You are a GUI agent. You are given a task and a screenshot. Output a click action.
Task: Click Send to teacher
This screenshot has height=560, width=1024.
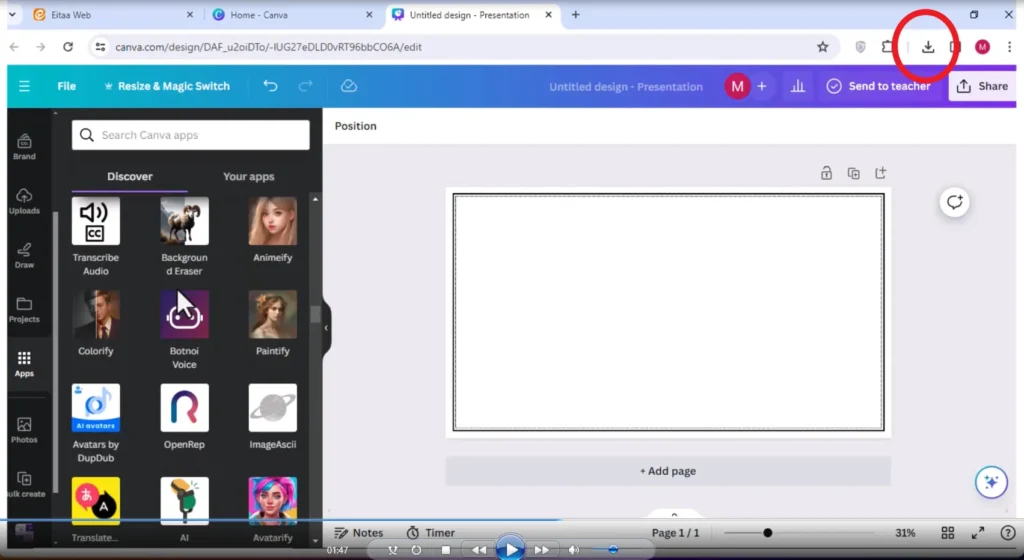878,86
